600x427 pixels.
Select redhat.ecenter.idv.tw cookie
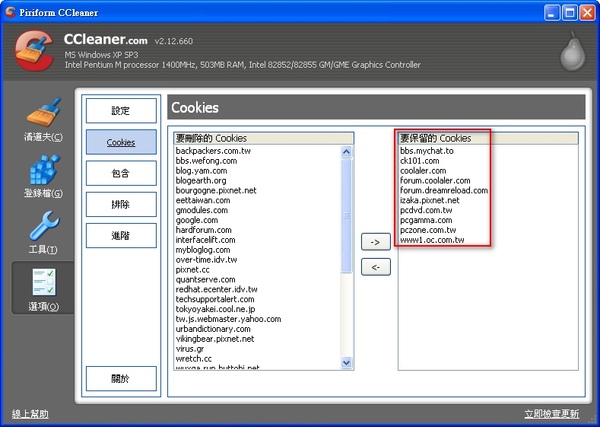click(217, 289)
